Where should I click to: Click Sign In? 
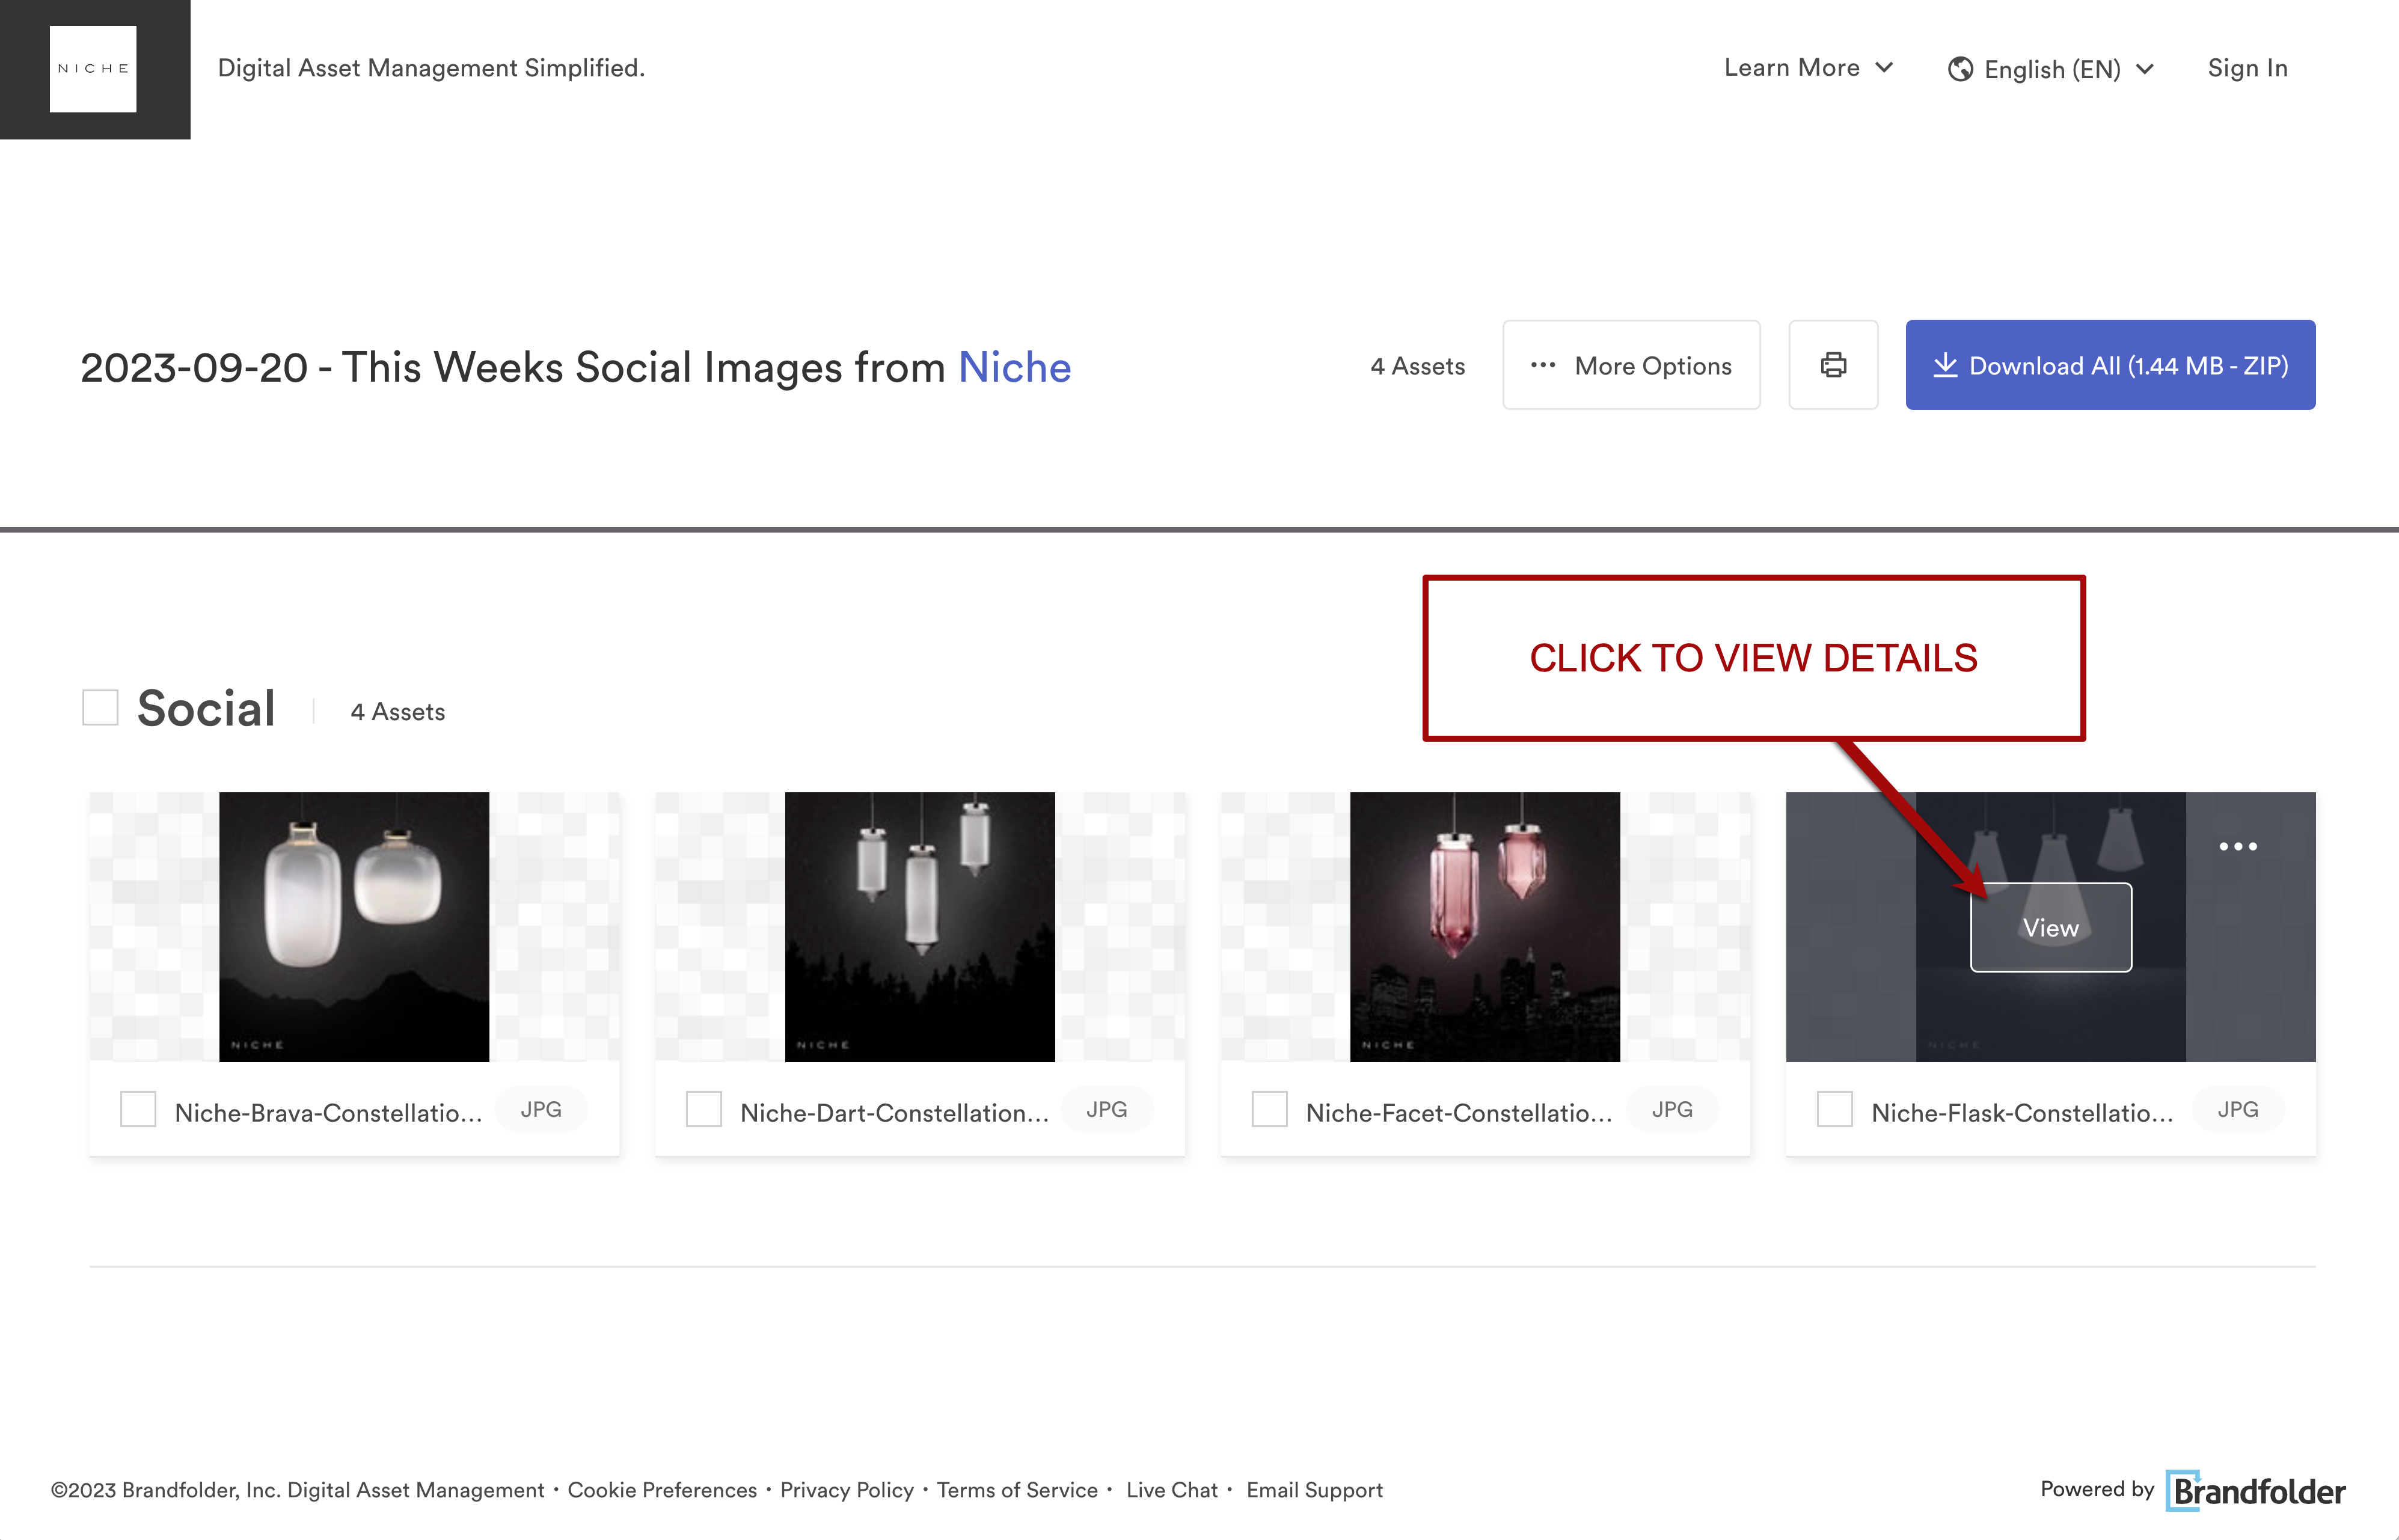pyautogui.click(x=2247, y=68)
